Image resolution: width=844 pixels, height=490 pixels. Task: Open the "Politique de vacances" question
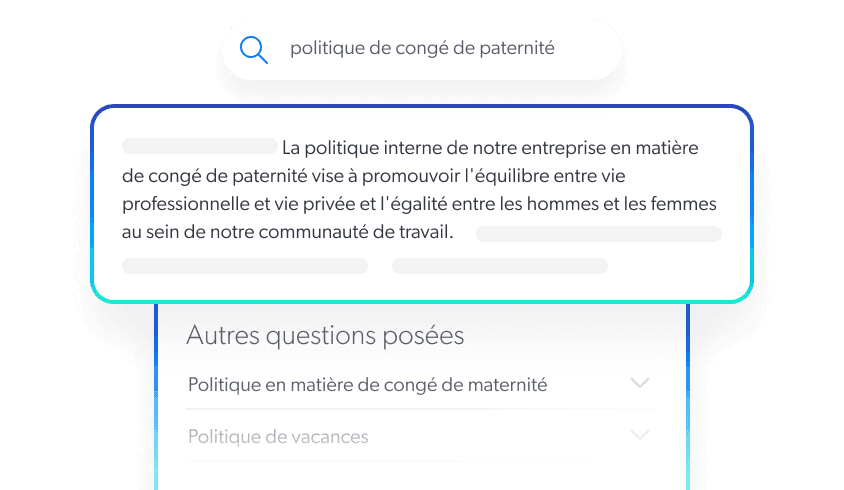(x=278, y=437)
